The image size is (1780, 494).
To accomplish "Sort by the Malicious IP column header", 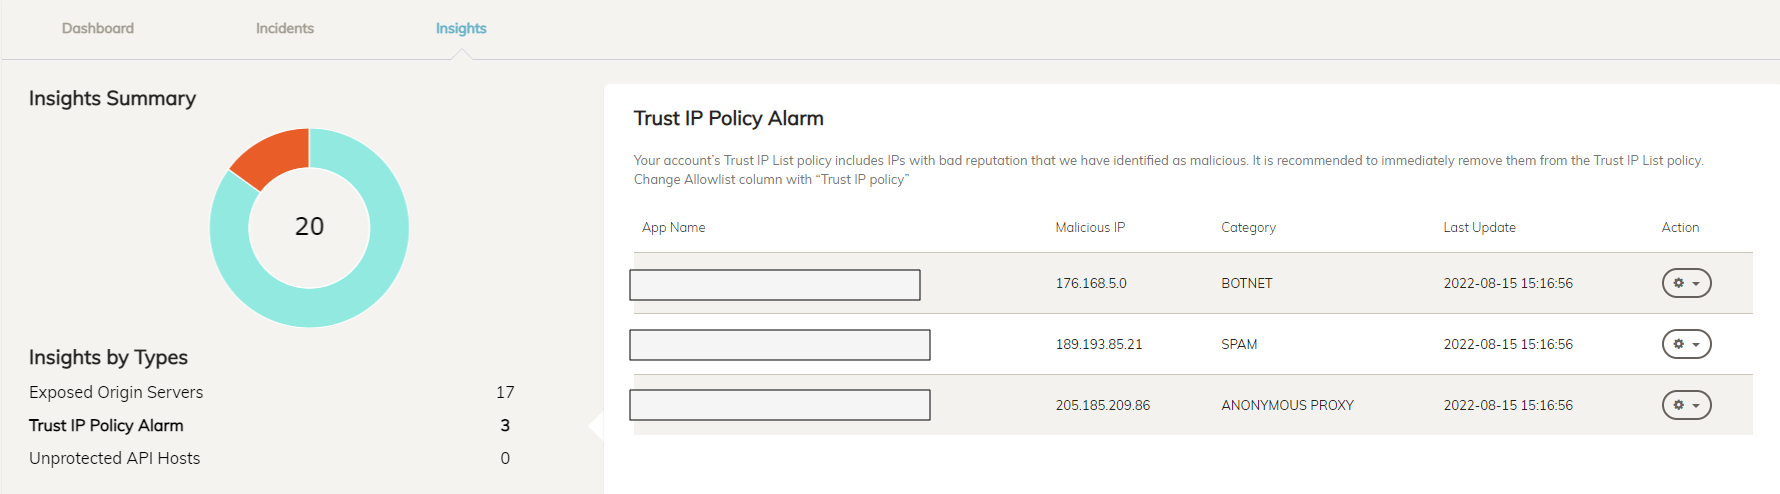I will coord(1090,227).
